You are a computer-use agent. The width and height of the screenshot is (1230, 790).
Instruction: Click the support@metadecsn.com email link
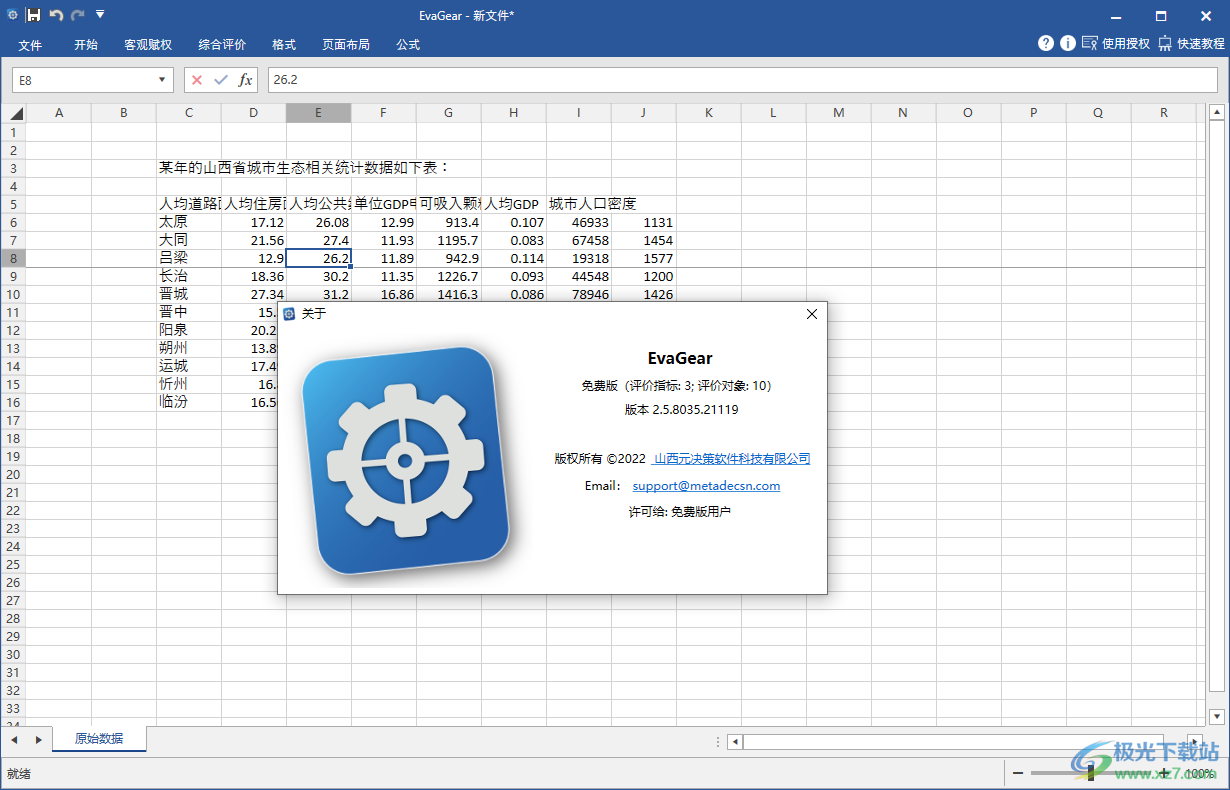(706, 486)
